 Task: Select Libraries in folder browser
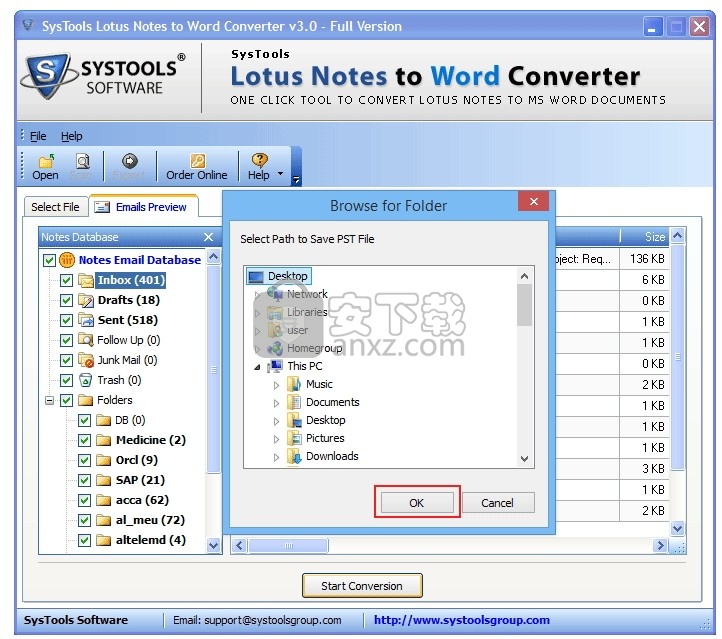tap(307, 312)
